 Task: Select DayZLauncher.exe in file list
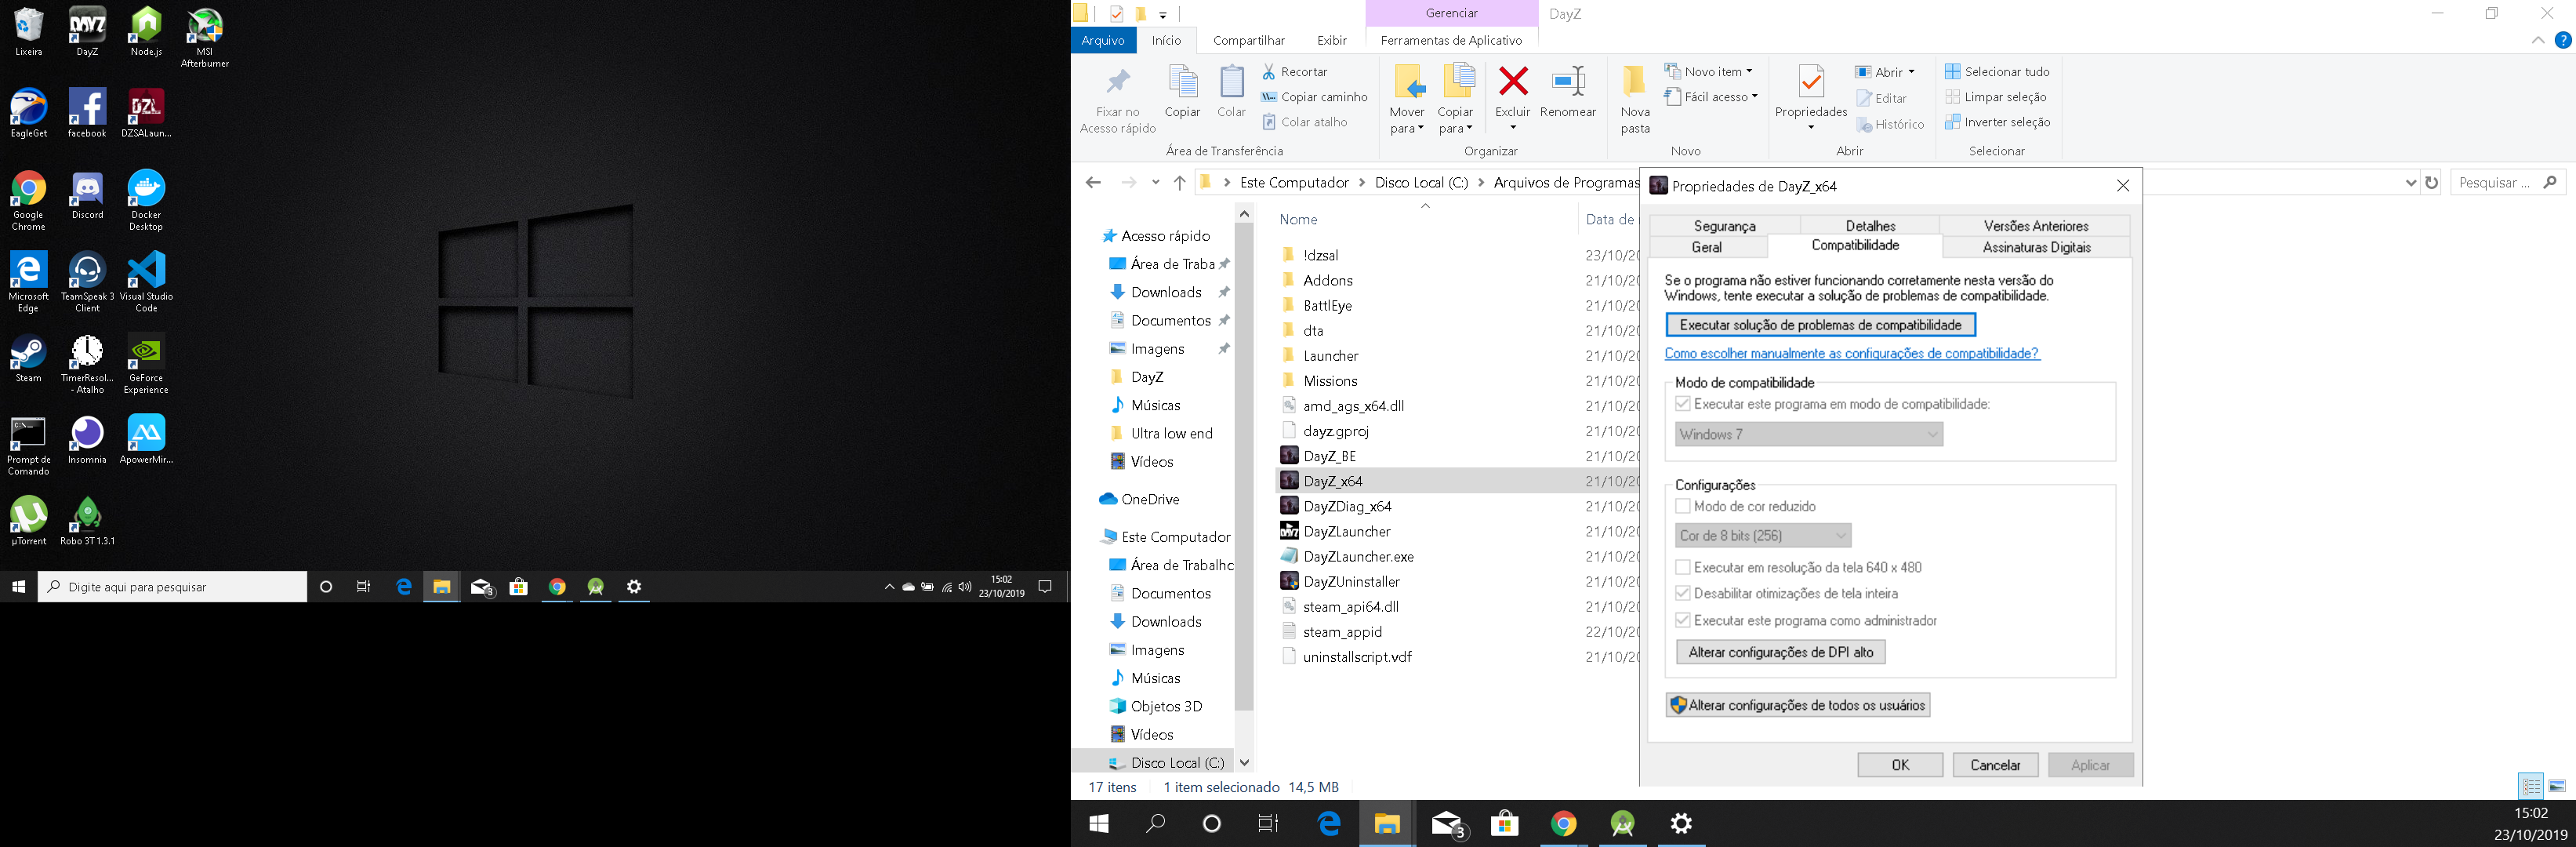(x=1358, y=556)
